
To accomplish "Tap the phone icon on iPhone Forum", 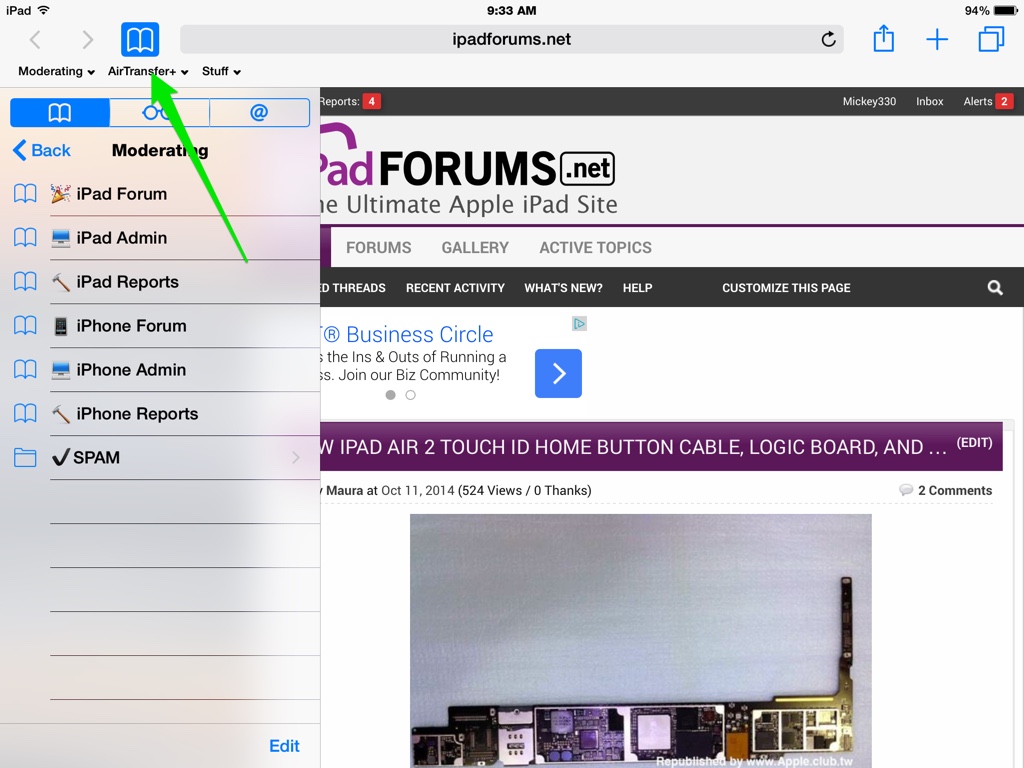I will coord(61,326).
